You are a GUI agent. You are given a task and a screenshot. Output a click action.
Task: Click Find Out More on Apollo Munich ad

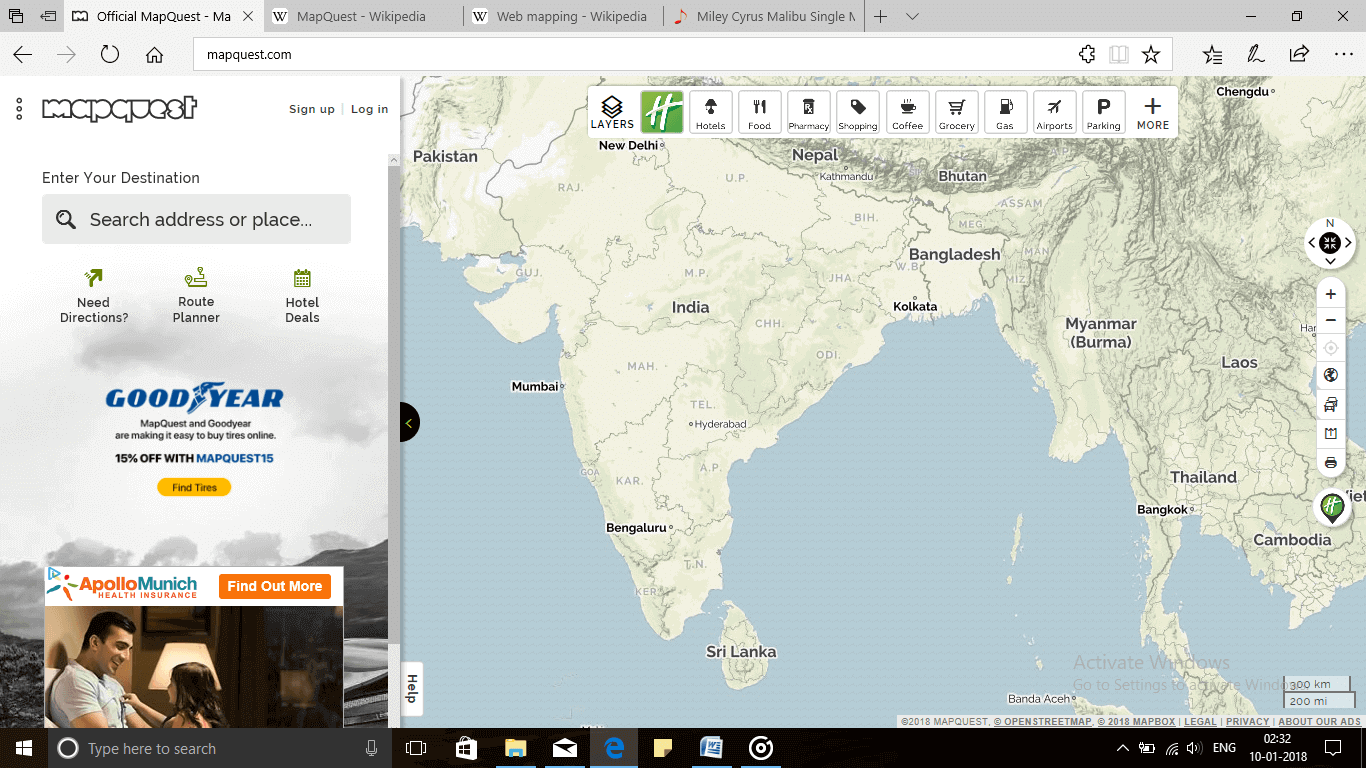point(275,586)
